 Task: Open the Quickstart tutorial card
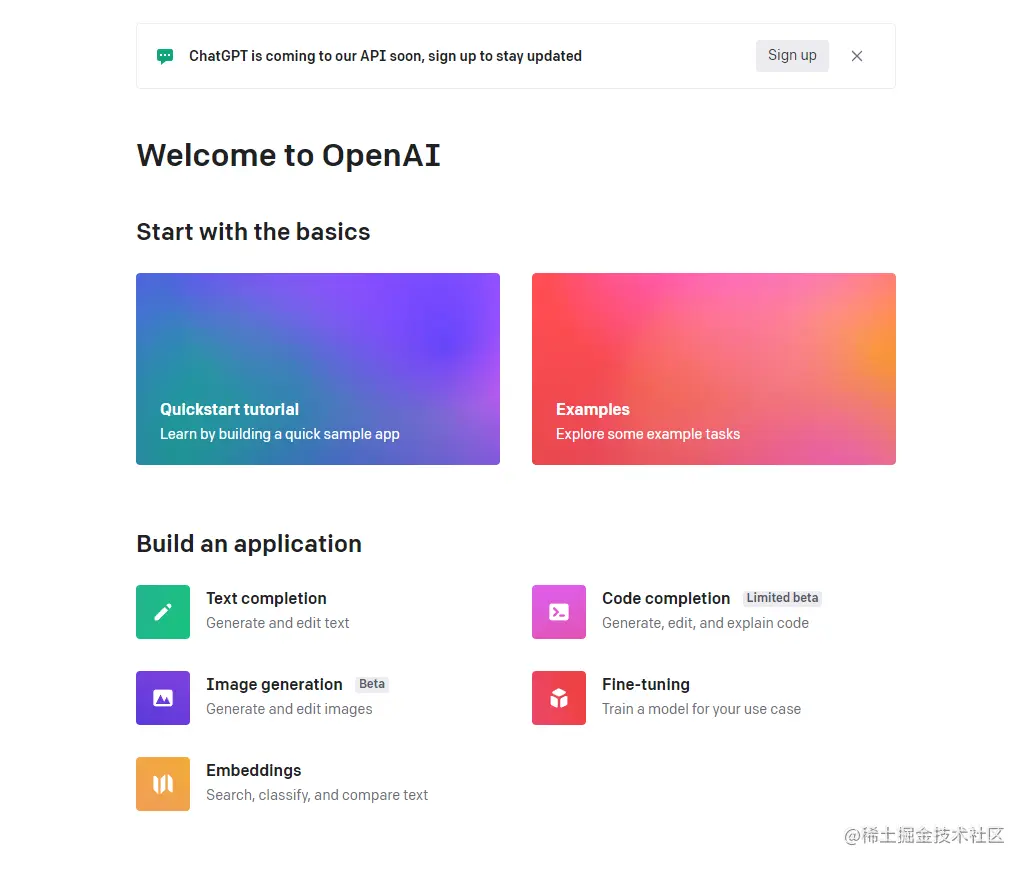318,369
